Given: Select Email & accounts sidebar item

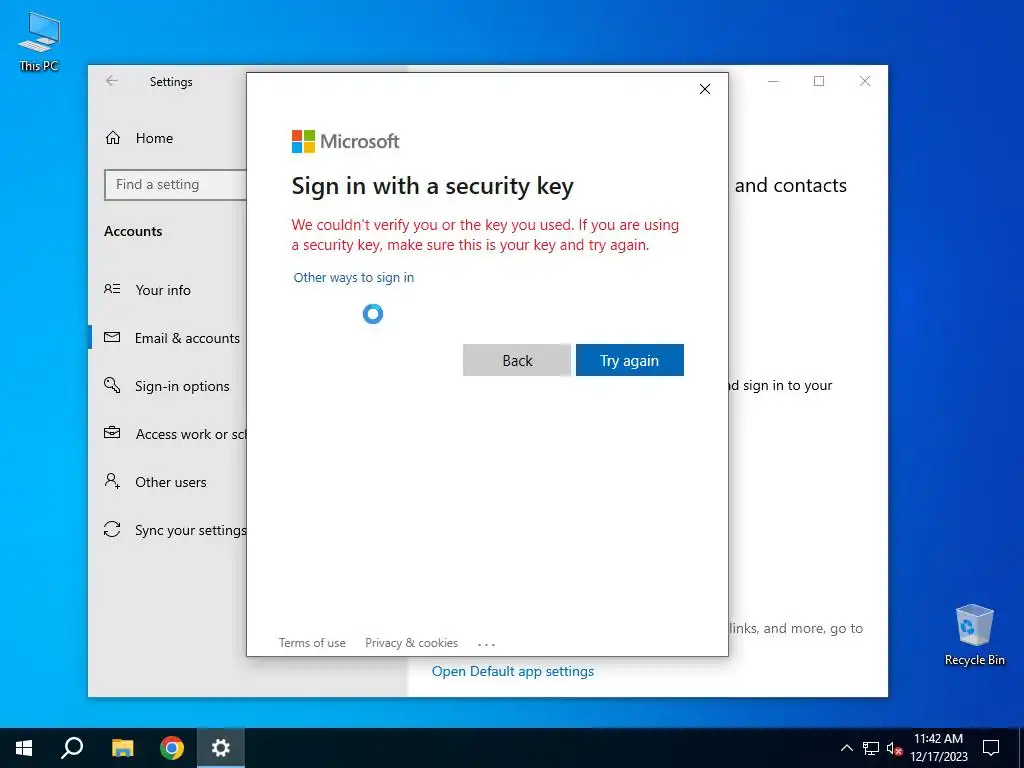Looking at the screenshot, I should pyautogui.click(x=187, y=338).
